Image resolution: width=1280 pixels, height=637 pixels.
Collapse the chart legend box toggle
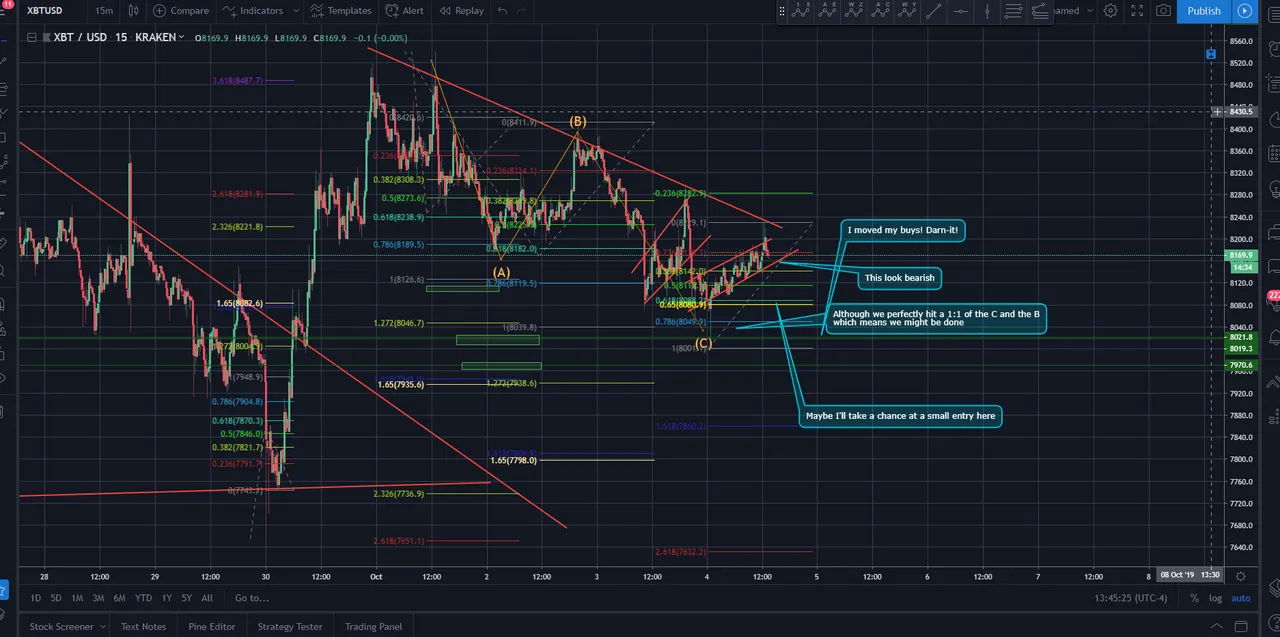pyautogui.click(x=32, y=37)
